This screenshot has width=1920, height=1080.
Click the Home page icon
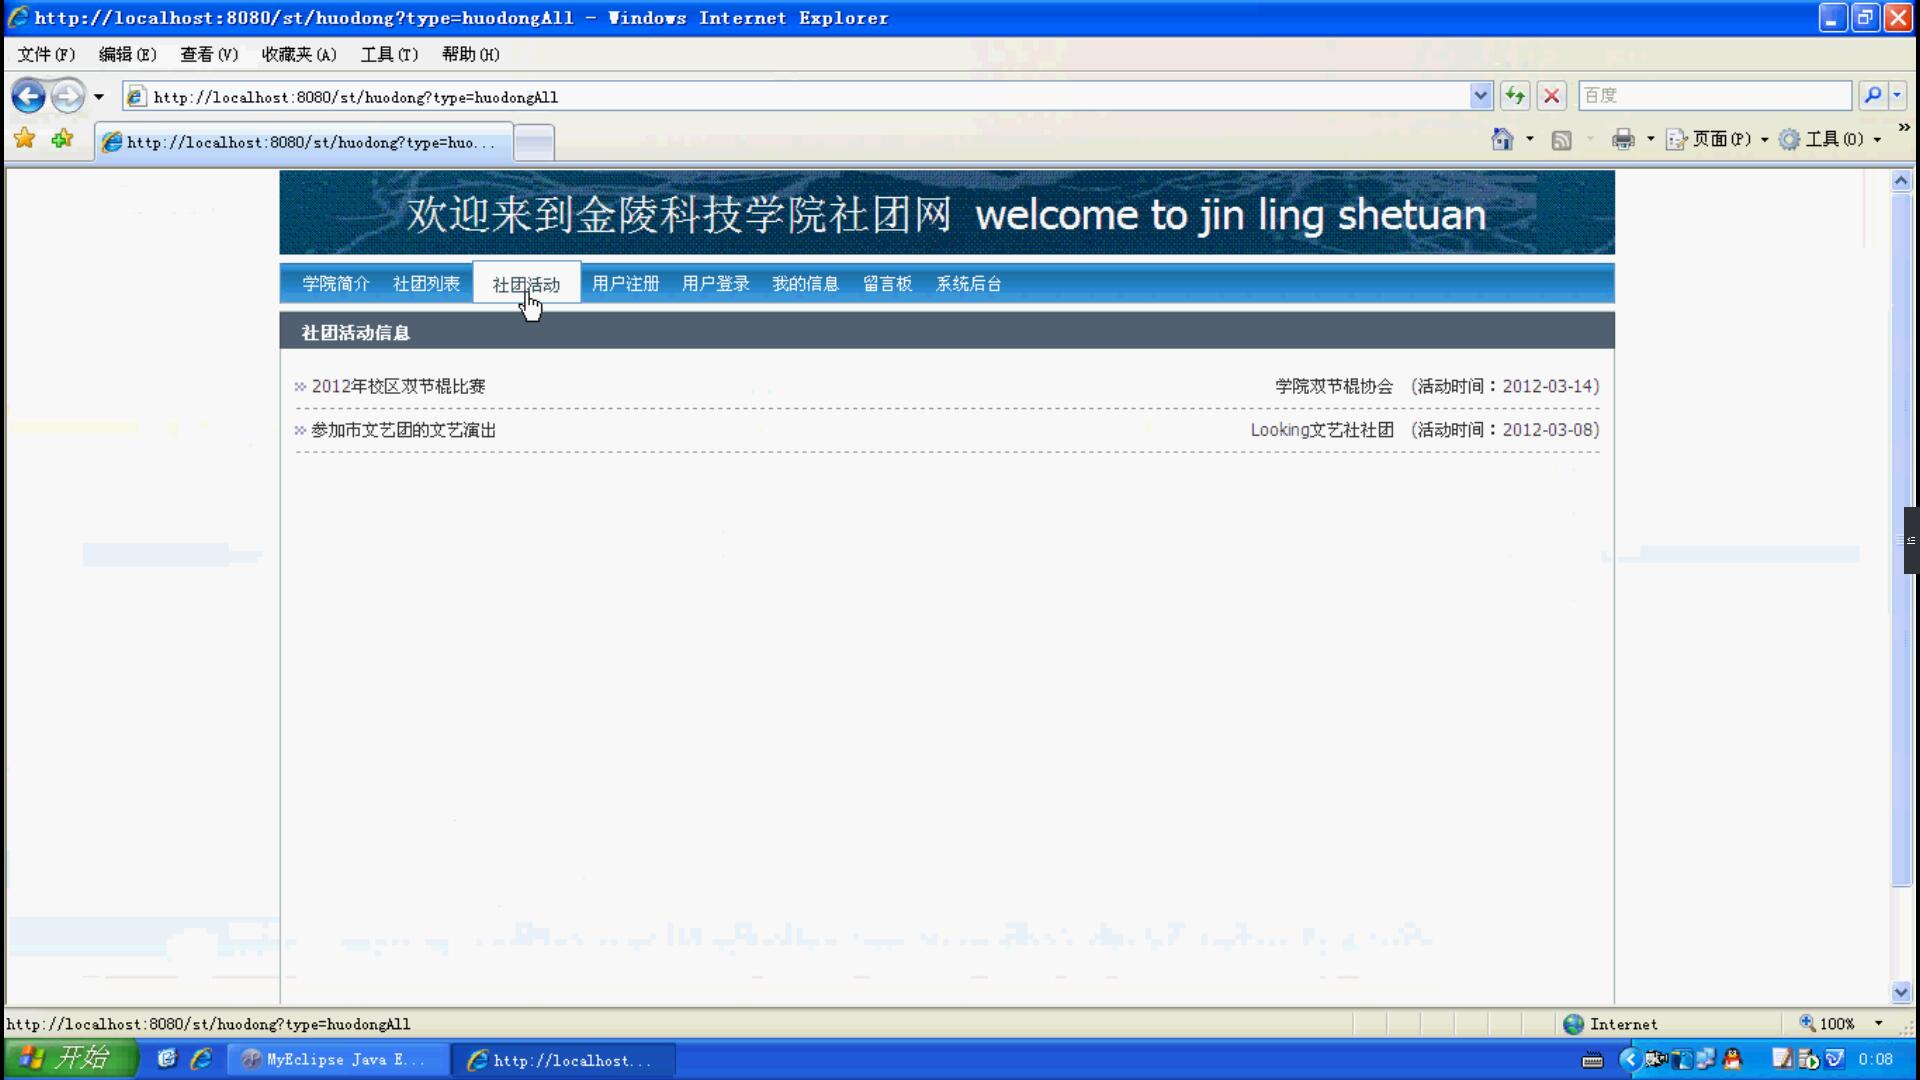[x=1502, y=139]
